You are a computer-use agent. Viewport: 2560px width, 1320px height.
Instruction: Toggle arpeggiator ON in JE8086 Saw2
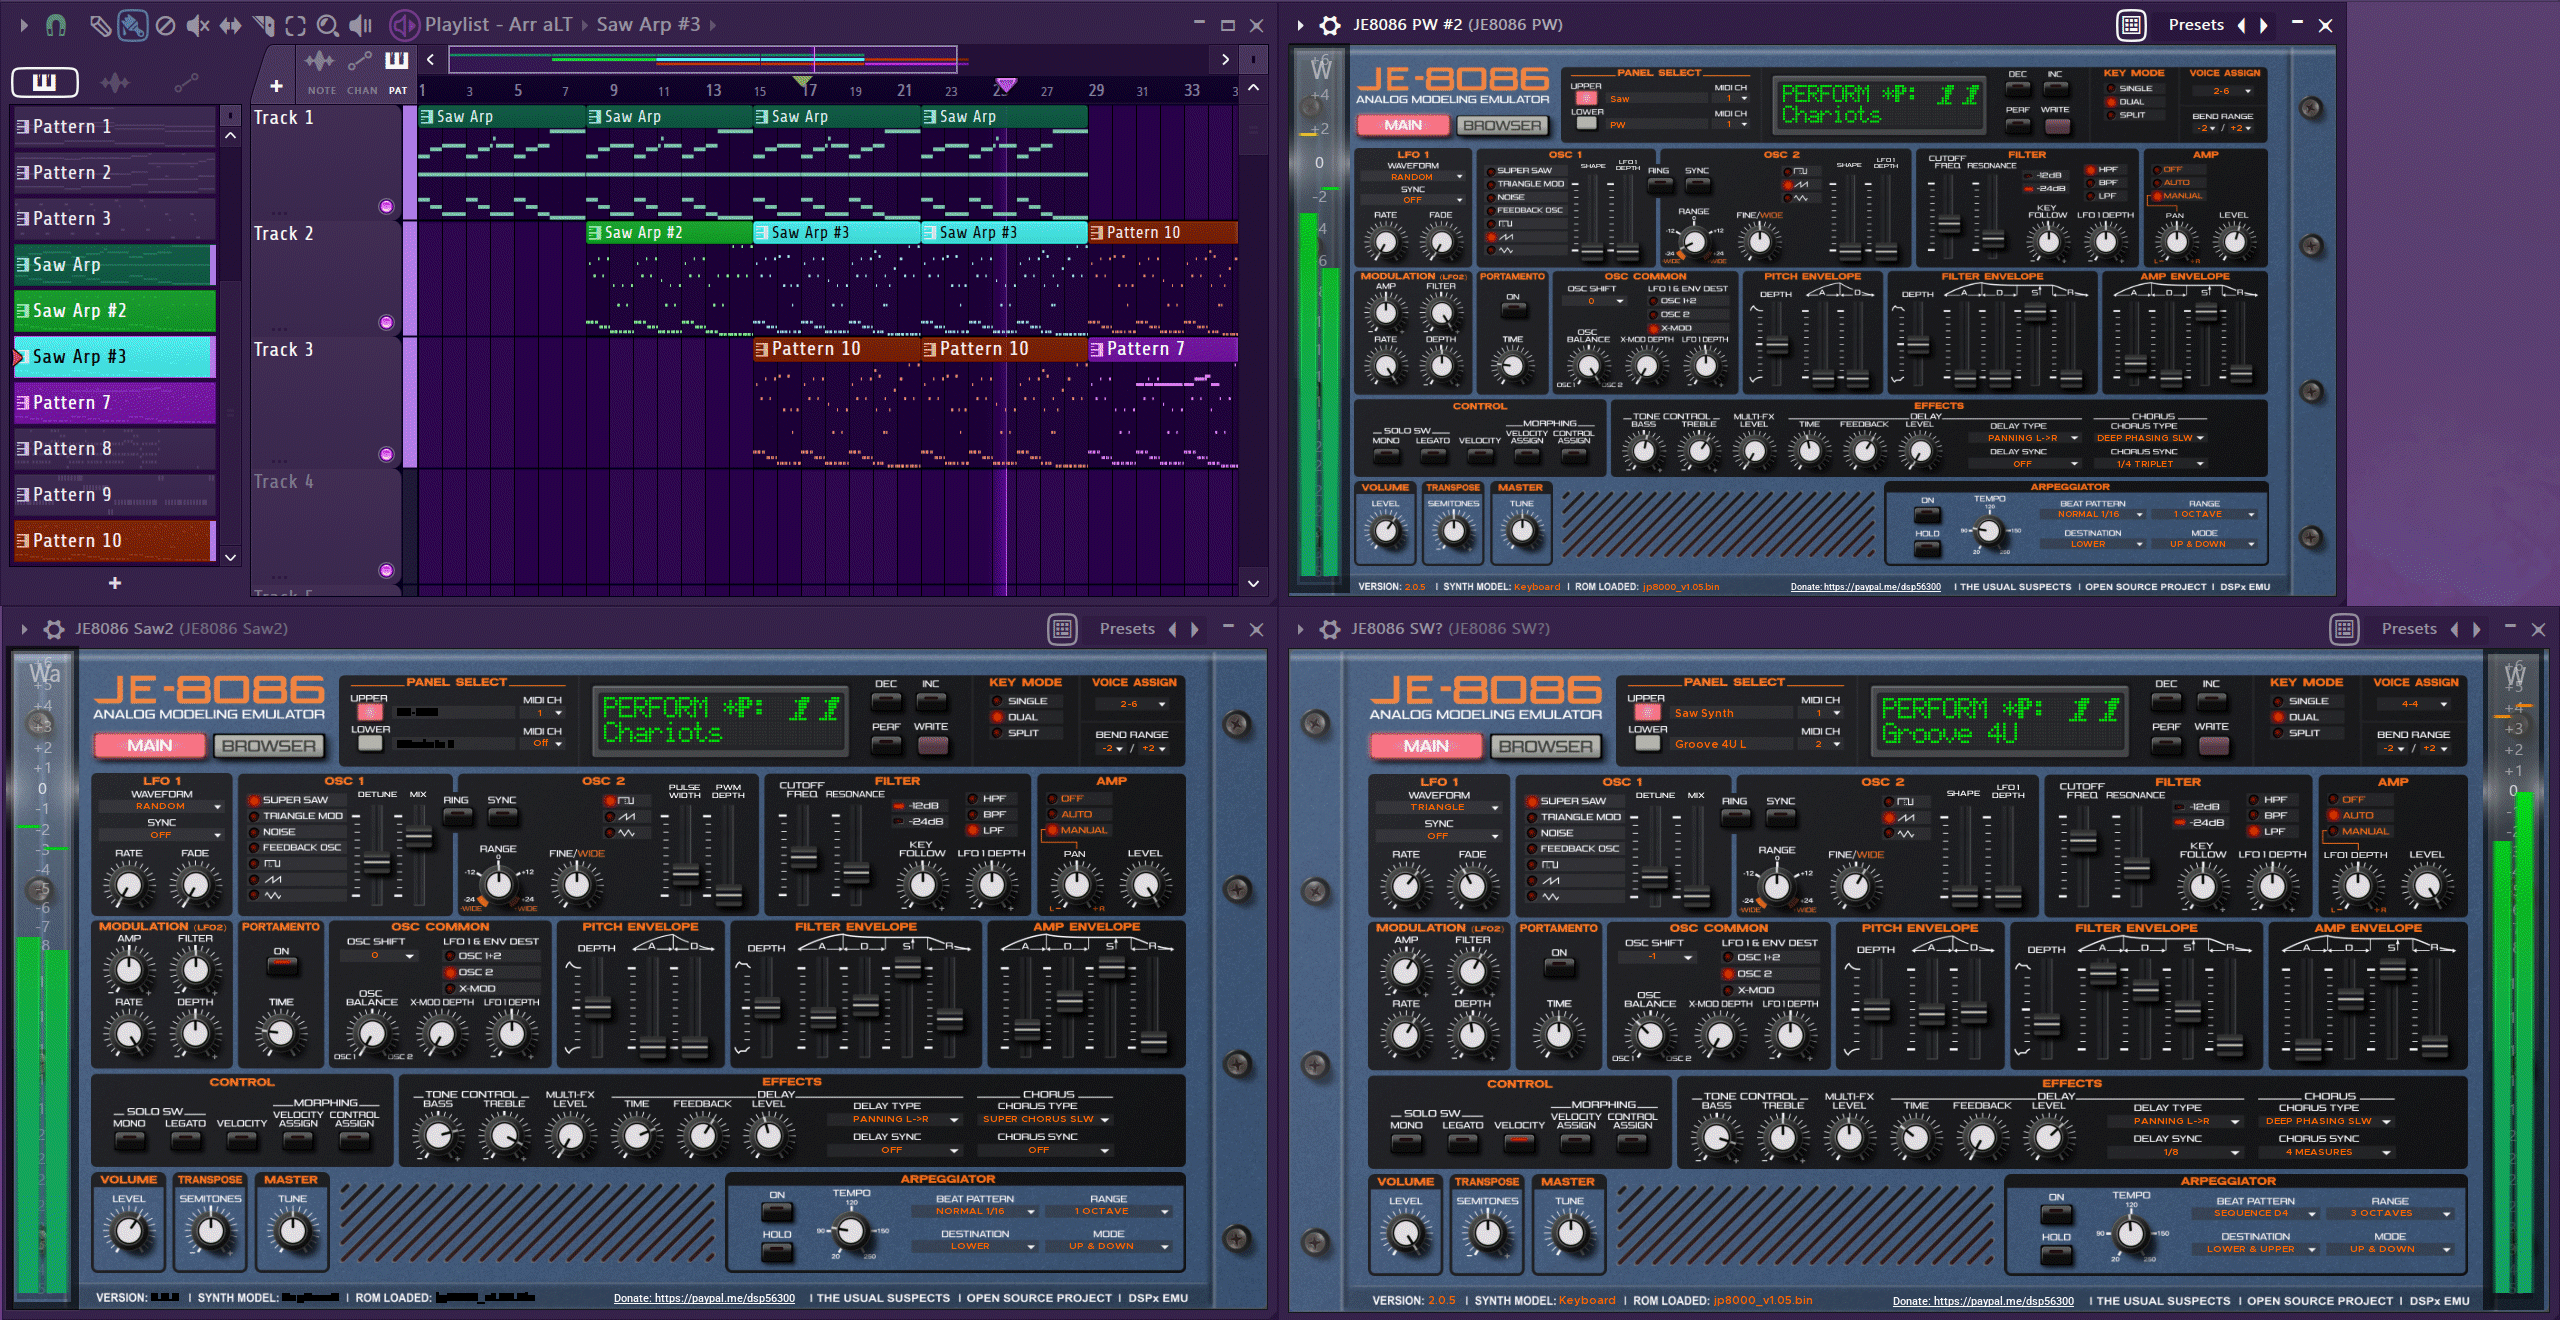click(x=776, y=1212)
